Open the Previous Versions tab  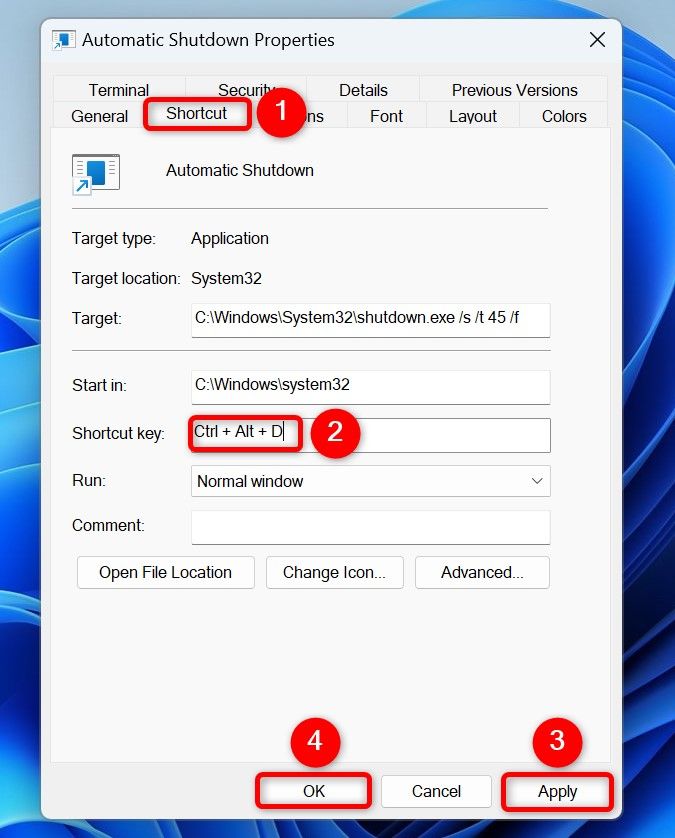(514, 90)
